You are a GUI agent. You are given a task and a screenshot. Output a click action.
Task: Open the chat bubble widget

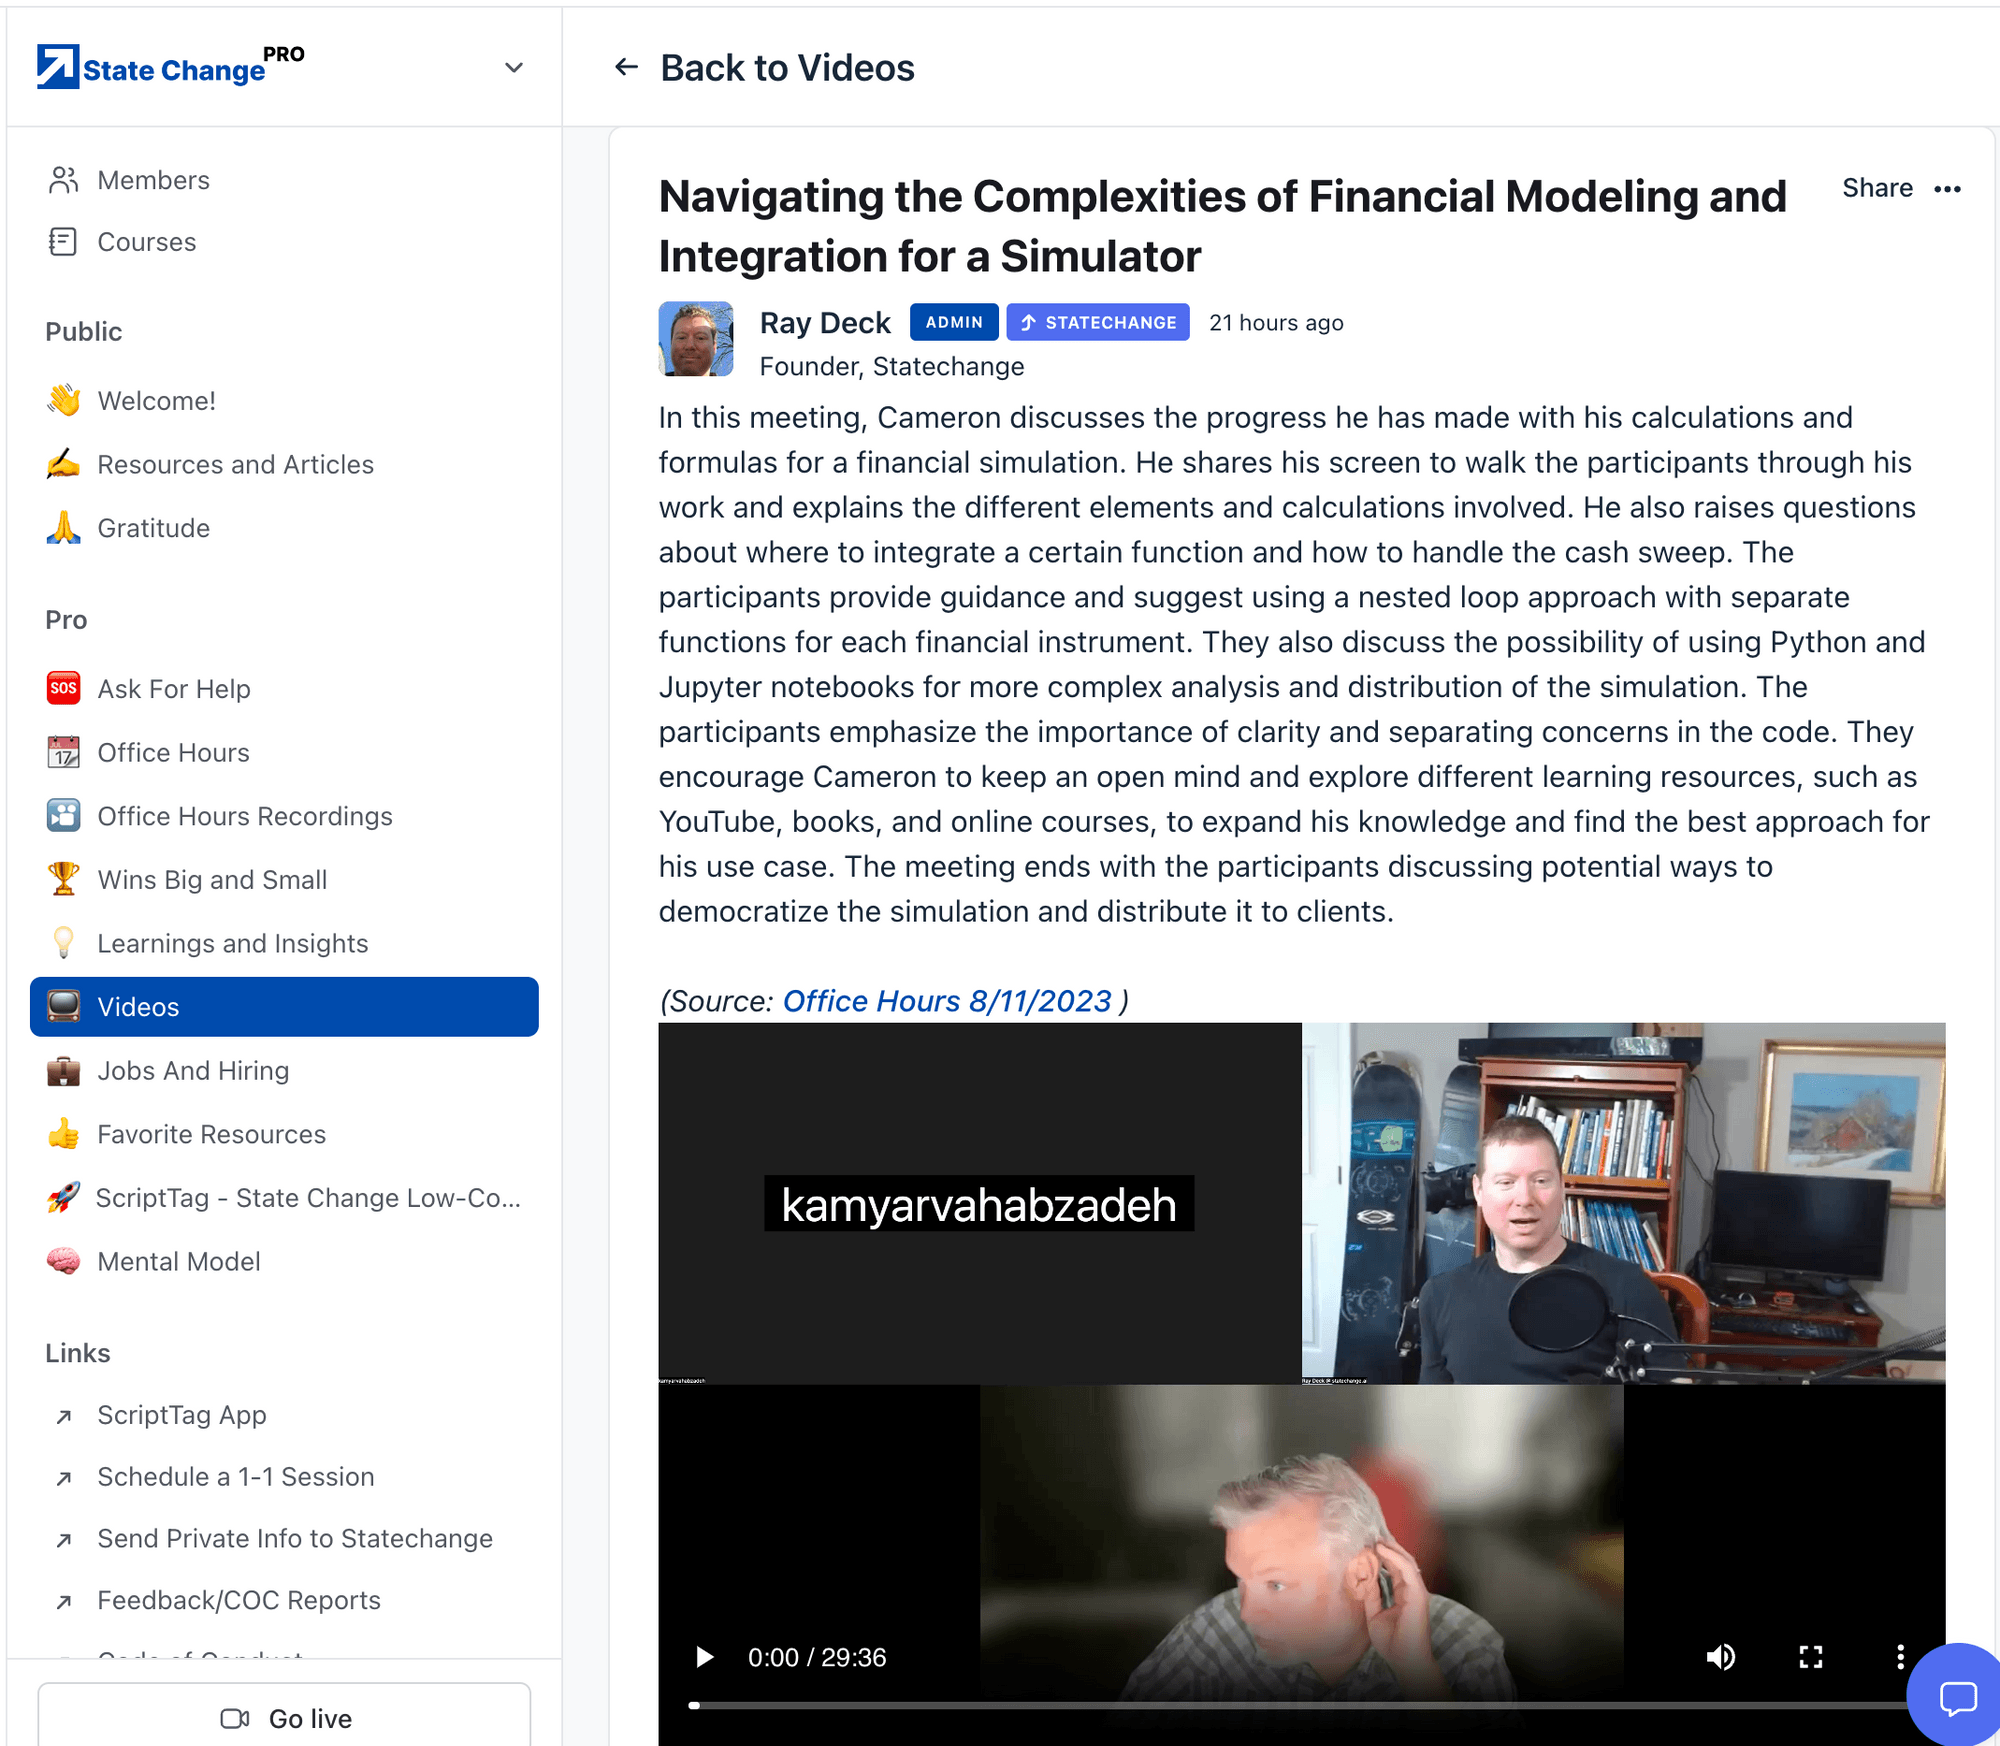click(1957, 1697)
